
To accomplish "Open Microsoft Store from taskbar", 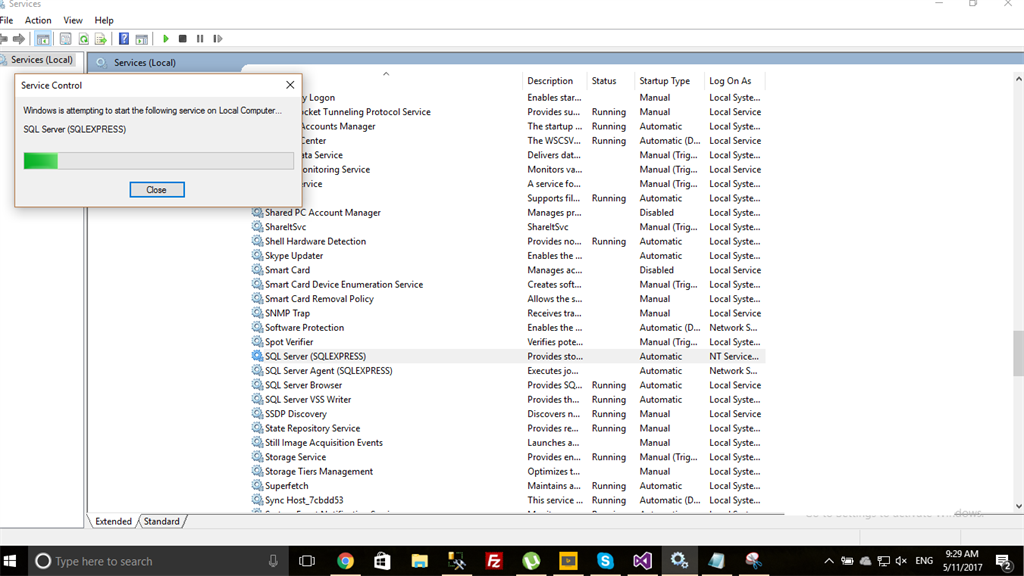I will pos(382,561).
